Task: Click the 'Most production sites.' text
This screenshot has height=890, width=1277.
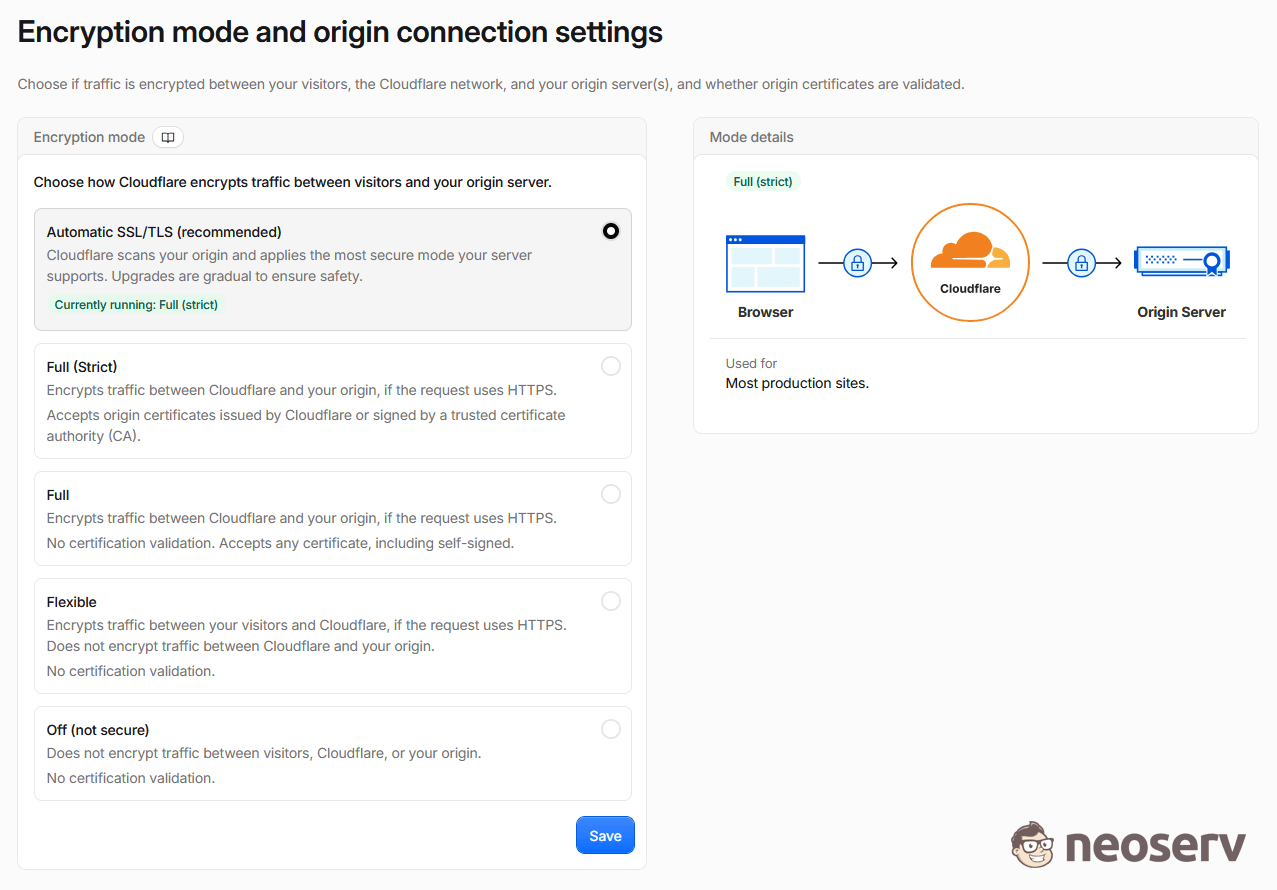Action: [x=797, y=384]
